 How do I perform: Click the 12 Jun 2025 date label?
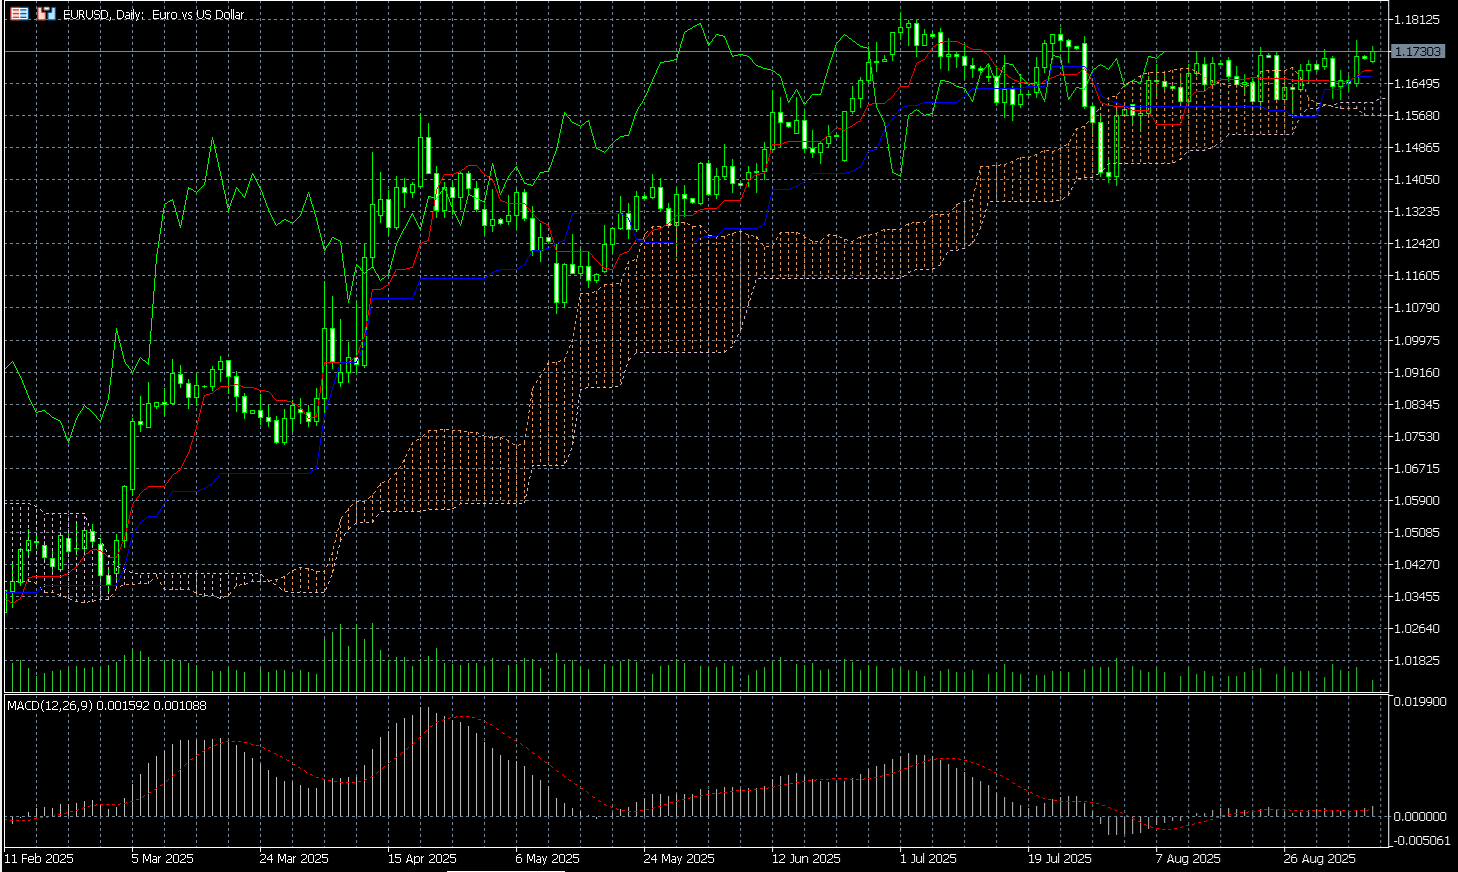coord(806,859)
